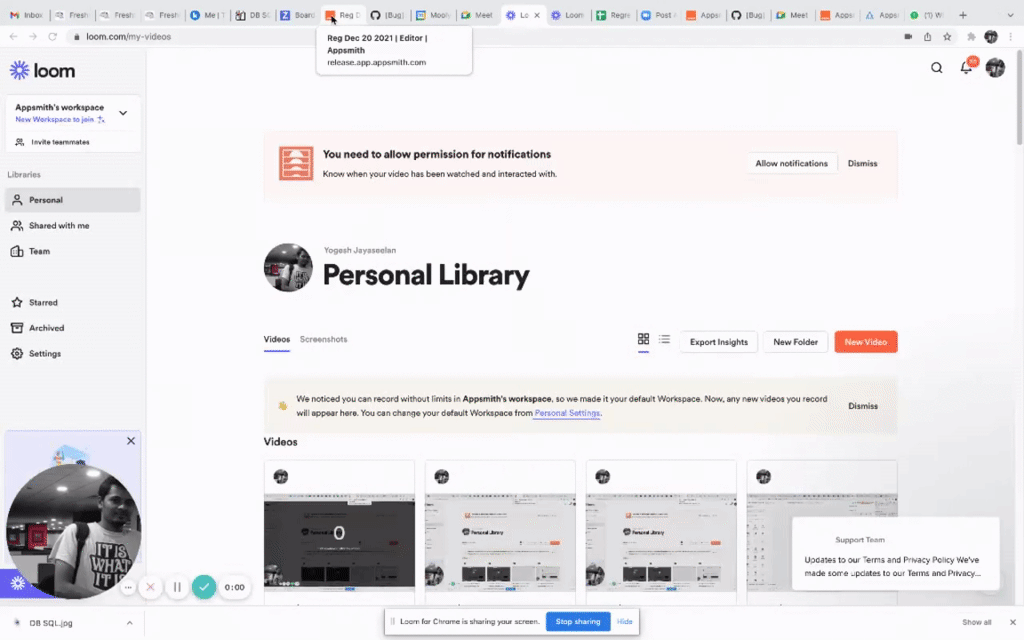Click the browser forward arrow
This screenshot has width=1024, height=640.
pyautogui.click(x=33, y=37)
